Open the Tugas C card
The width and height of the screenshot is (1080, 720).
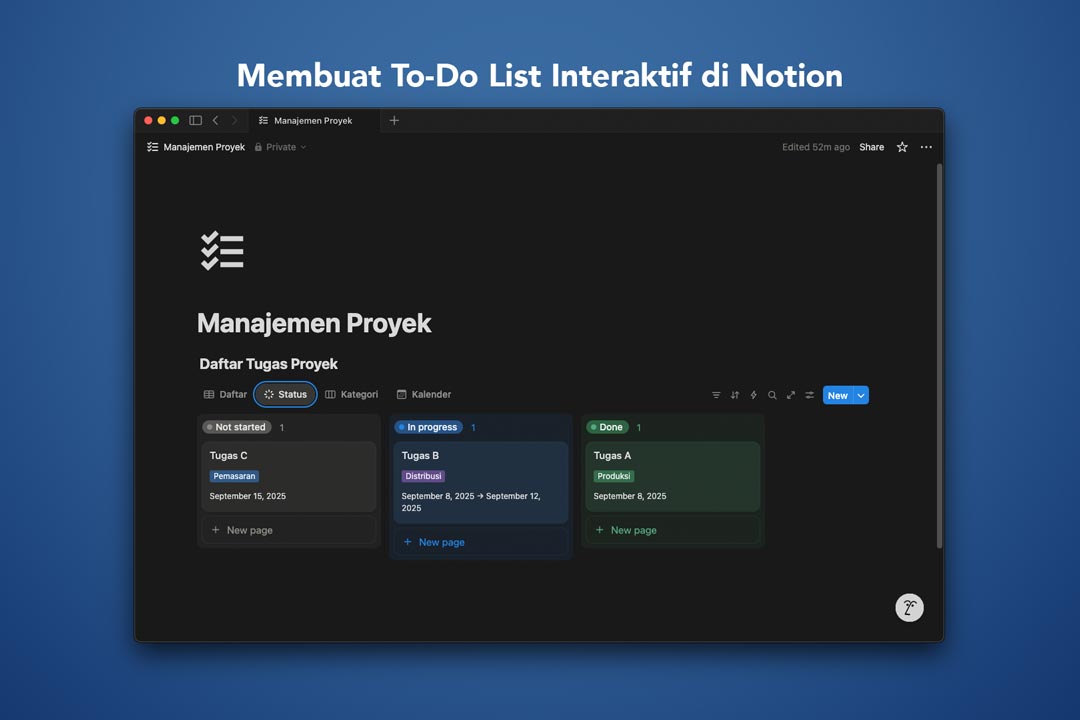289,477
